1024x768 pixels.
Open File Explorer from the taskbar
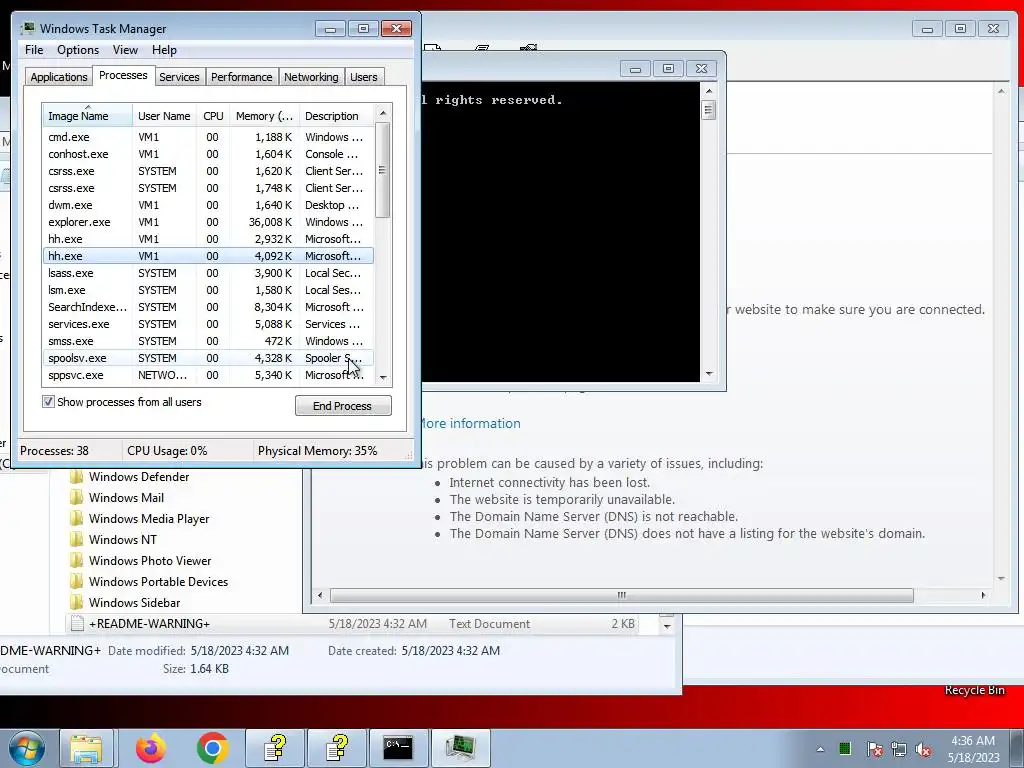(87, 748)
